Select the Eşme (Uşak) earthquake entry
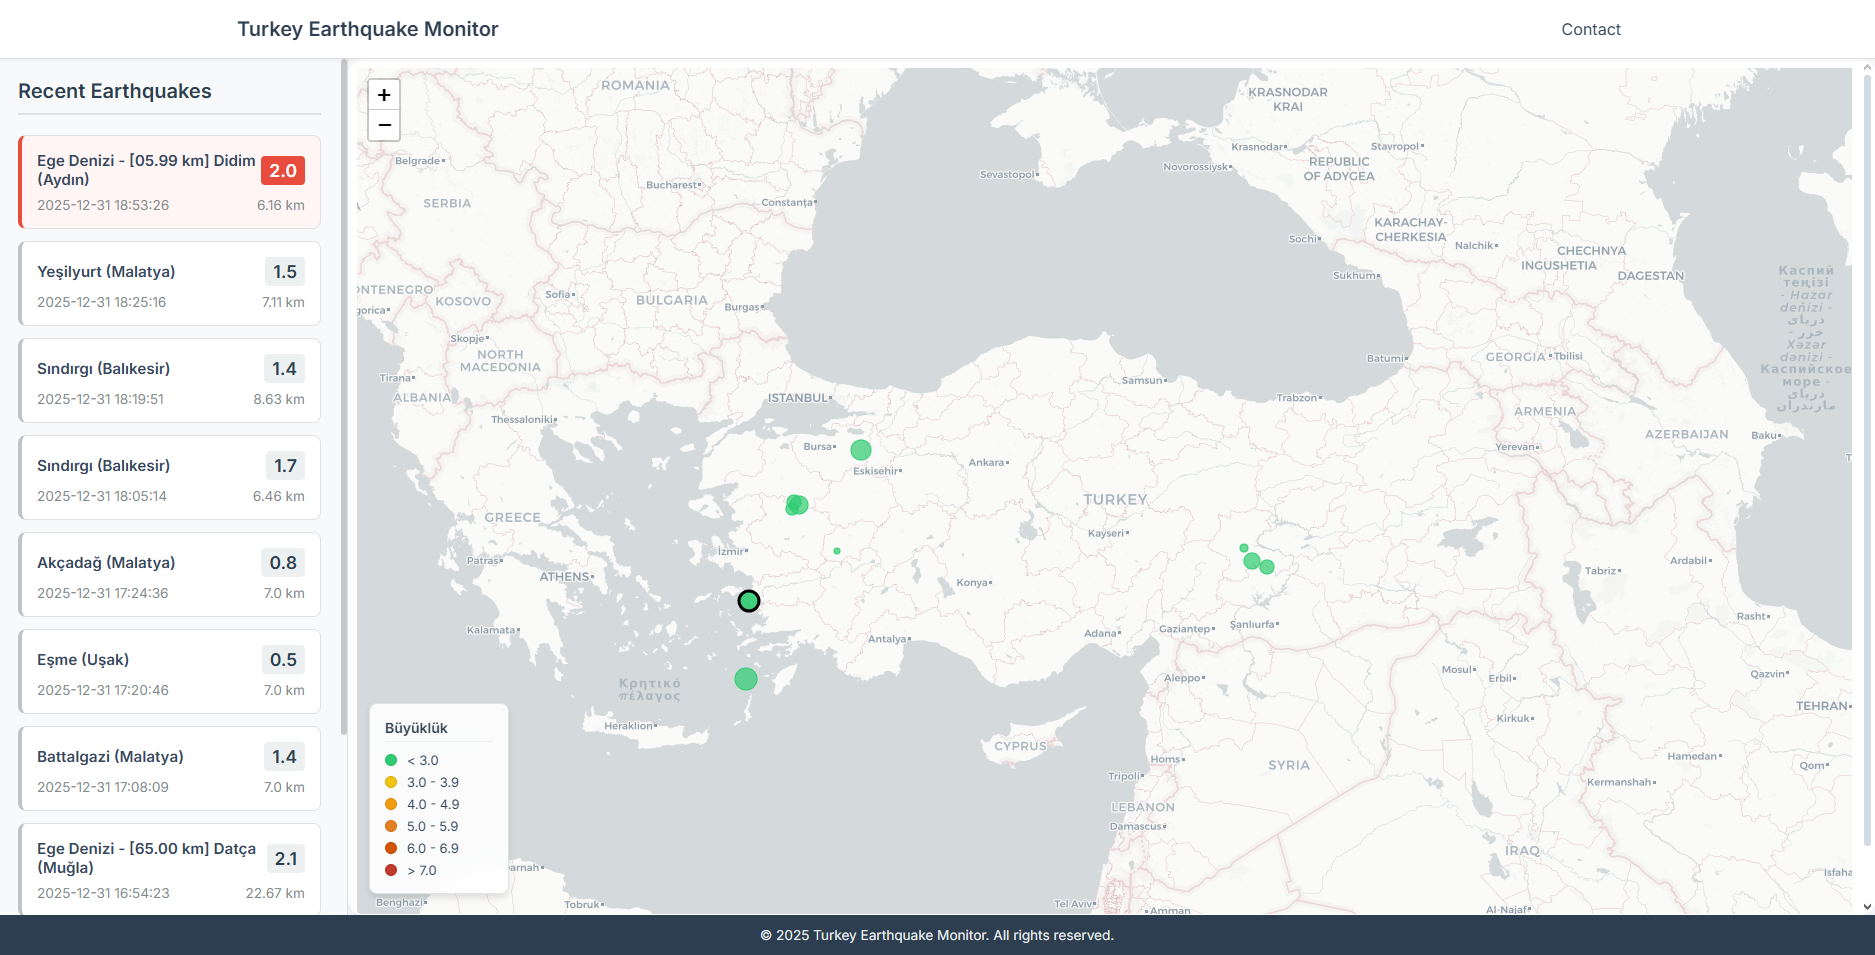 coord(168,671)
